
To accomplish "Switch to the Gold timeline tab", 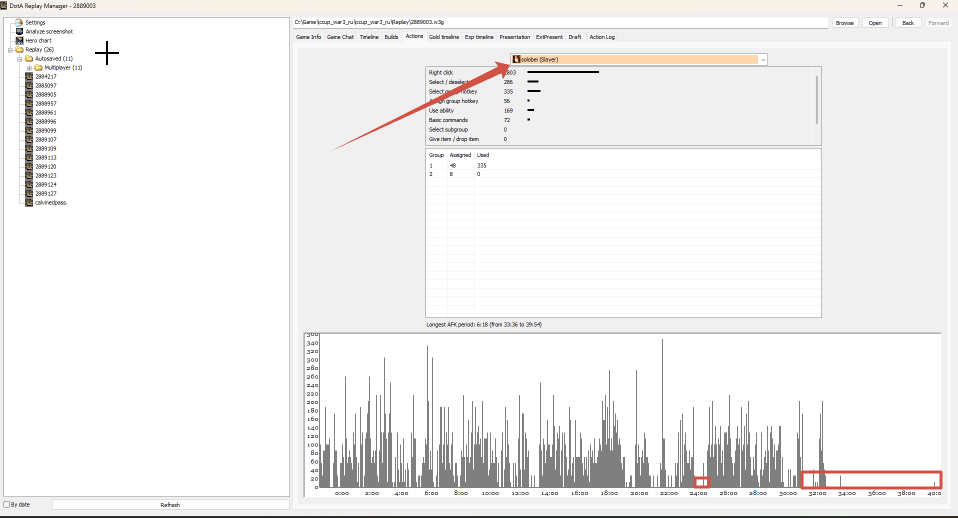I will 444,37.
